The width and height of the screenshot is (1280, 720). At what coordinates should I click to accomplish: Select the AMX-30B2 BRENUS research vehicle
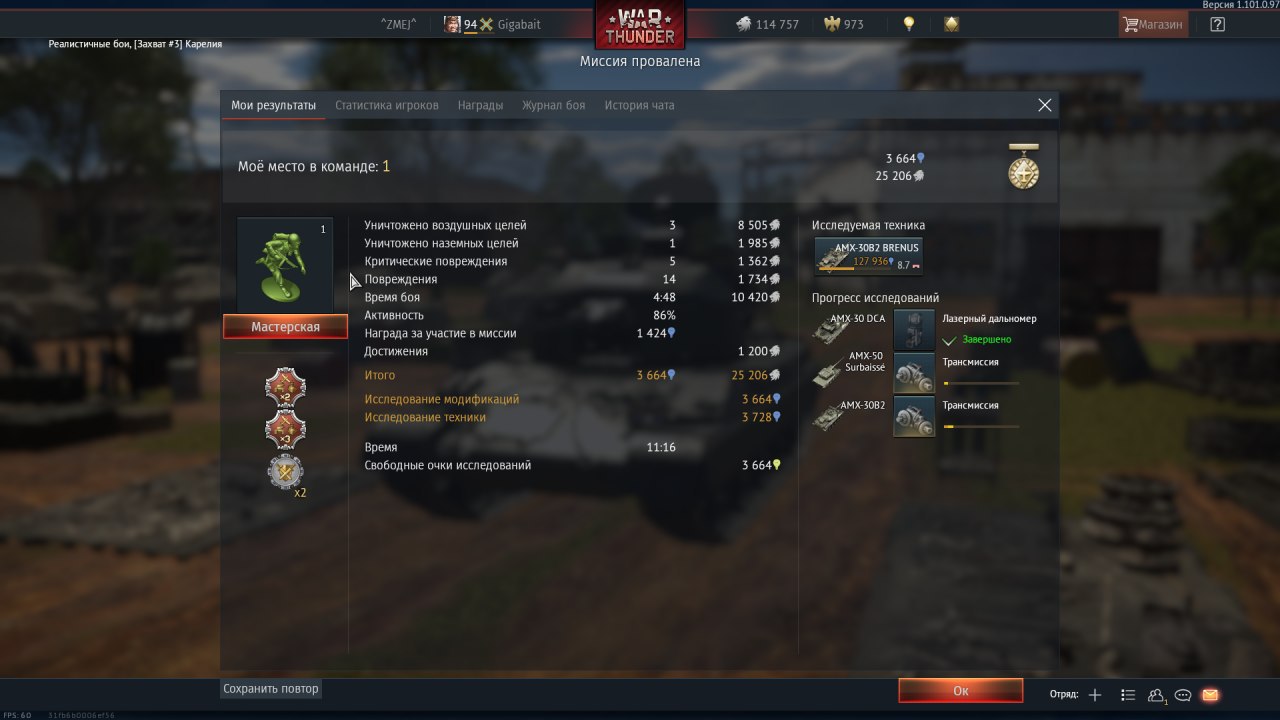coord(868,256)
